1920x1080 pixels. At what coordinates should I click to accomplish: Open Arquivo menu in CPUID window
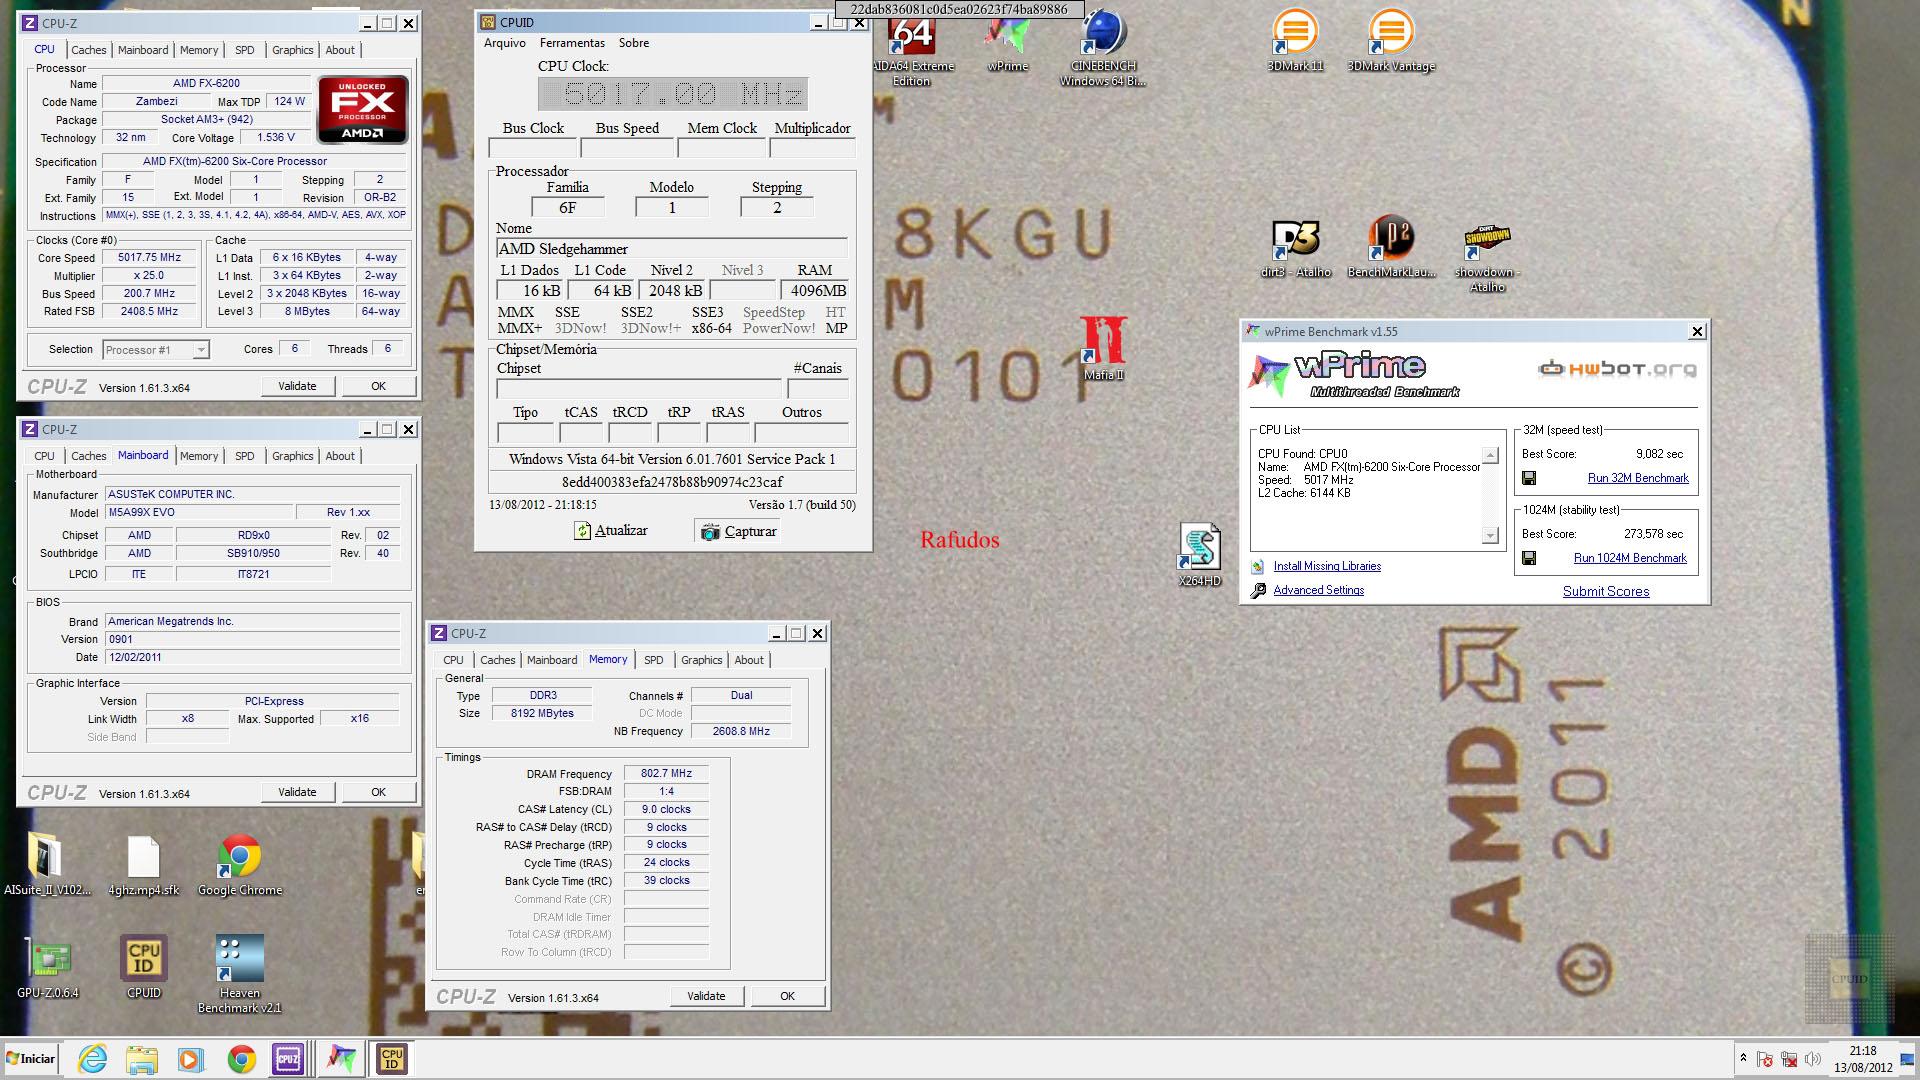coord(504,43)
